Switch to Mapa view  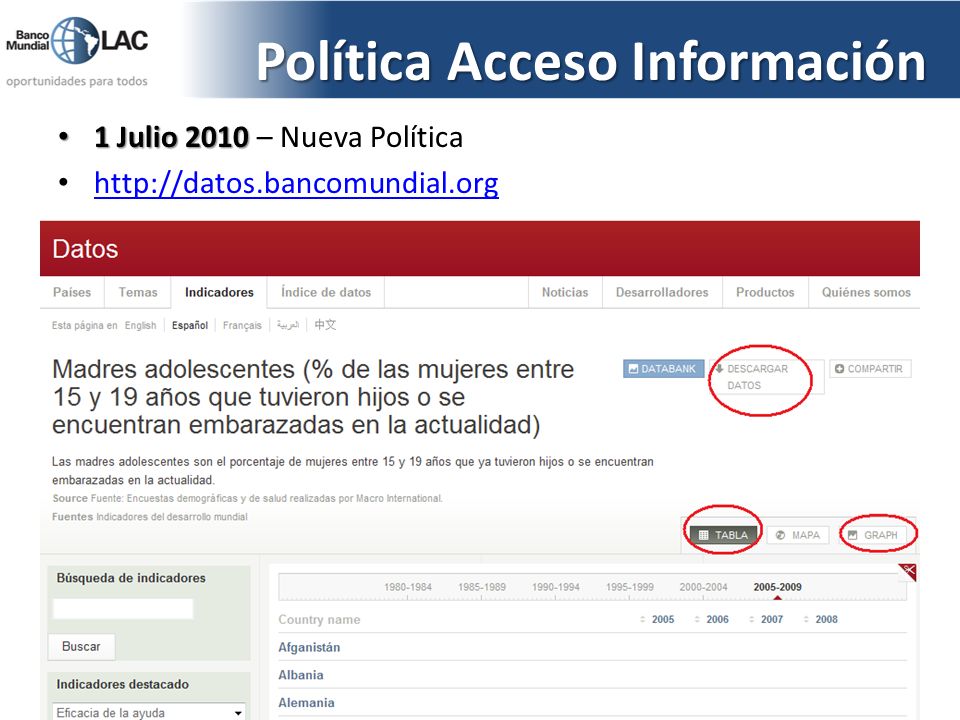(798, 535)
